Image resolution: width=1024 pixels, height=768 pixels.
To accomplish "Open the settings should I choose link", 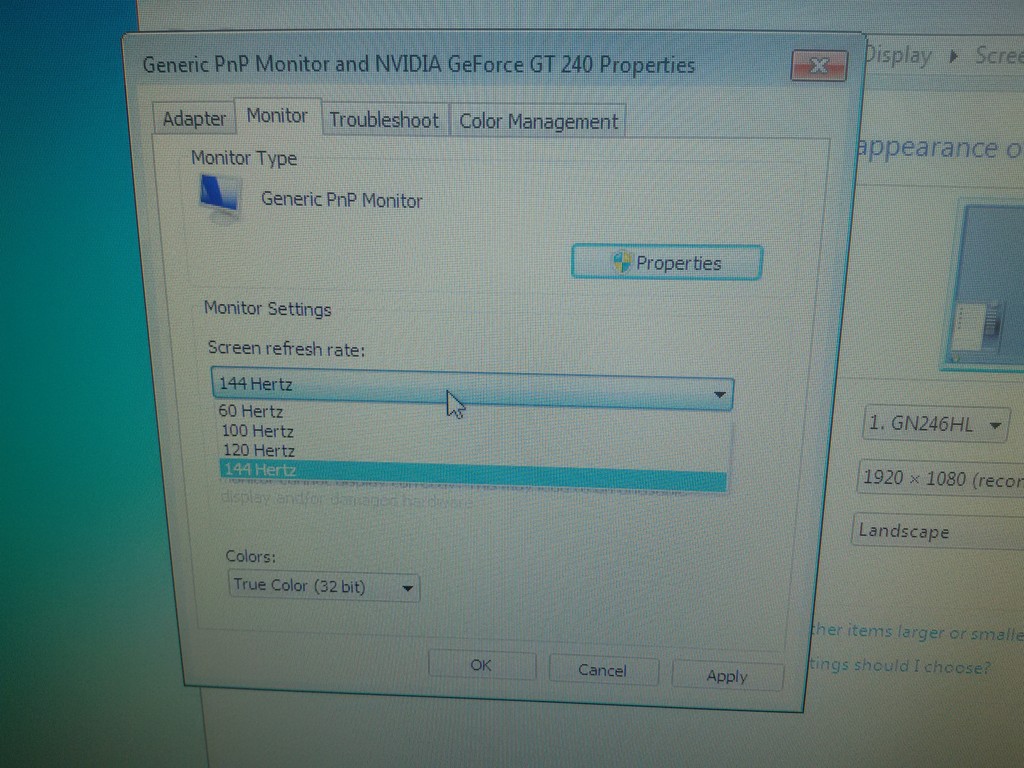I will coord(900,665).
